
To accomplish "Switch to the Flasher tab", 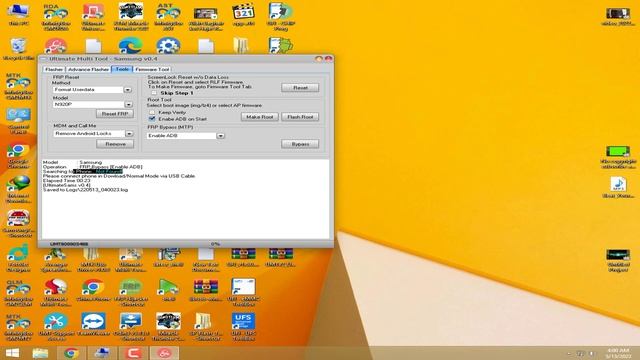I will pos(54,69).
